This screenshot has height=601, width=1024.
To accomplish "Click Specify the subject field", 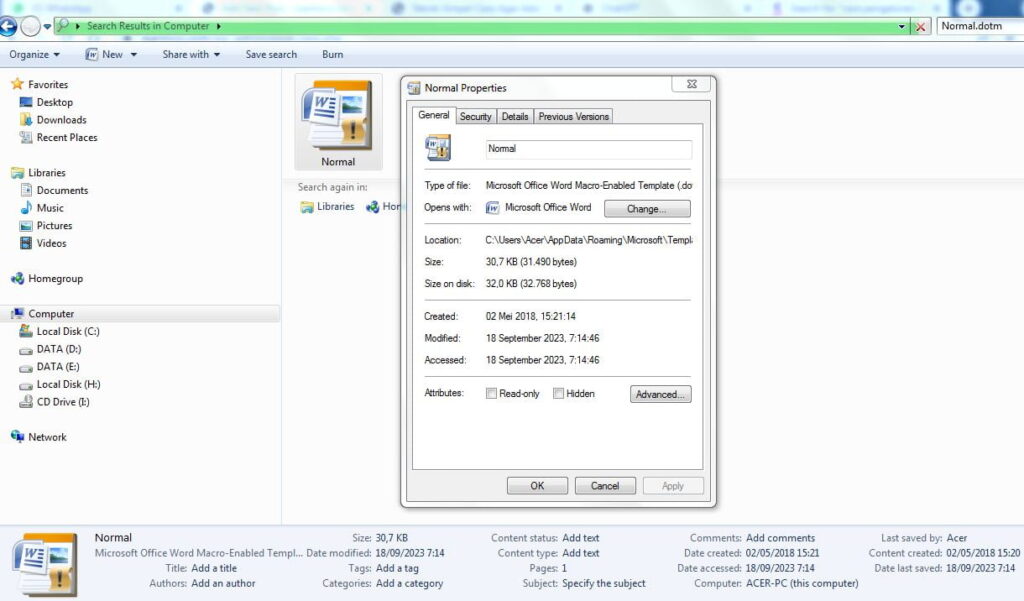I will click(603, 583).
